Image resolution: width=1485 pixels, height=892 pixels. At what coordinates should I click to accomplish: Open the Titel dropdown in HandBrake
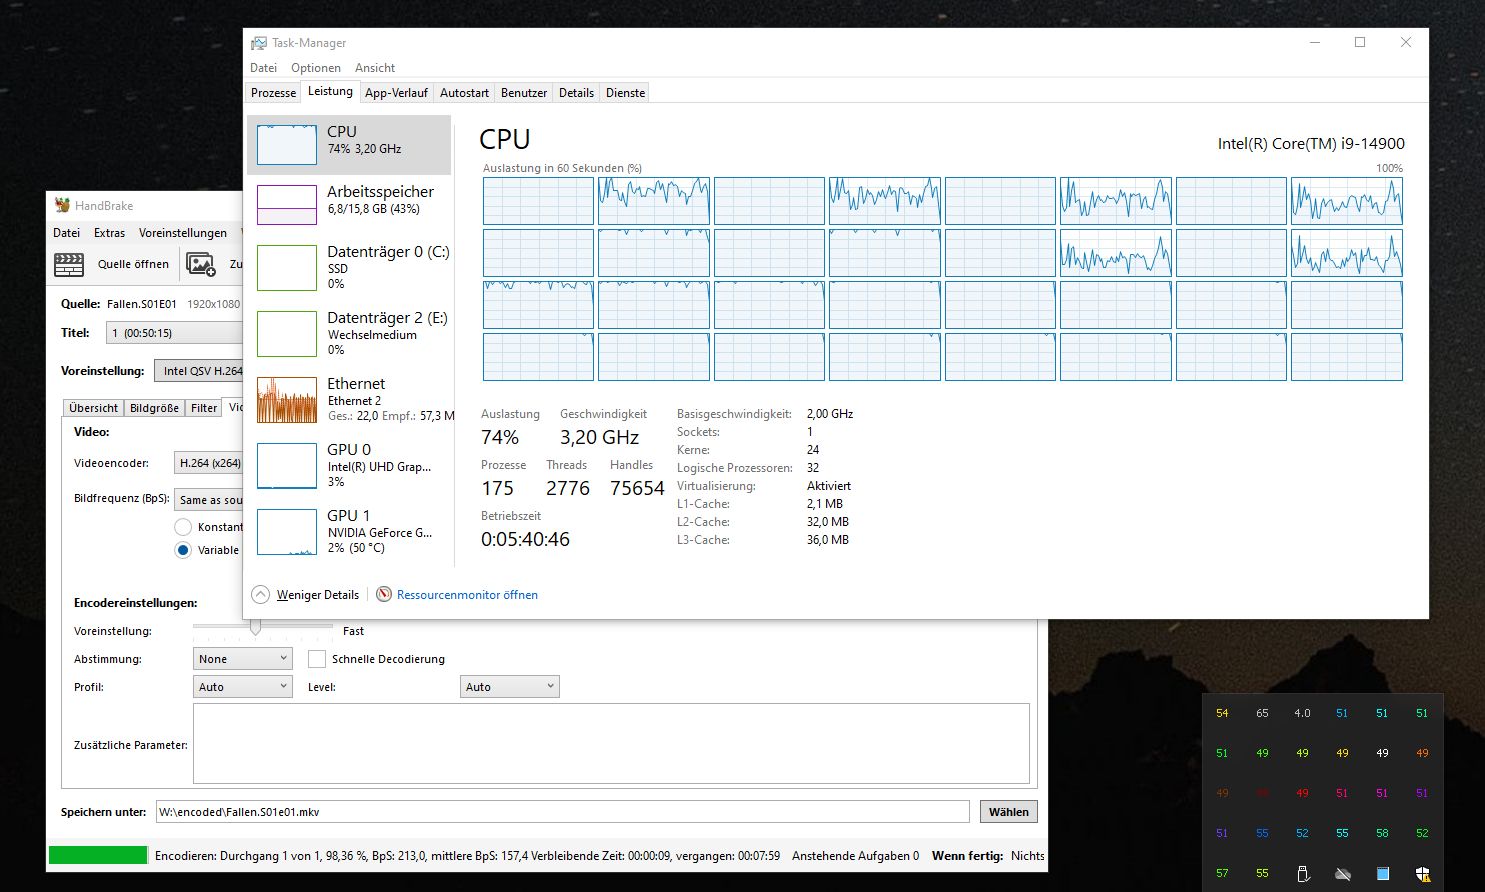(x=172, y=333)
